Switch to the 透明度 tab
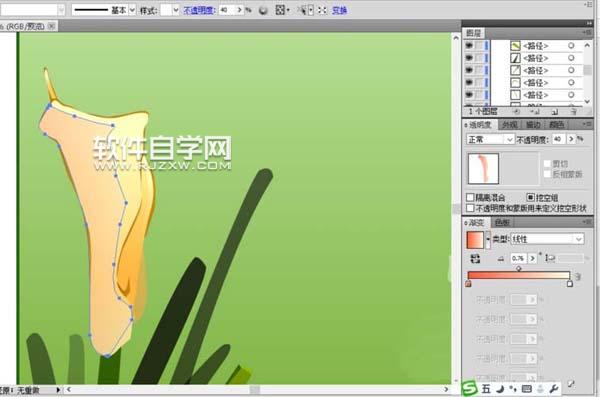Image resolution: width=600 pixels, height=397 pixels. (481, 125)
